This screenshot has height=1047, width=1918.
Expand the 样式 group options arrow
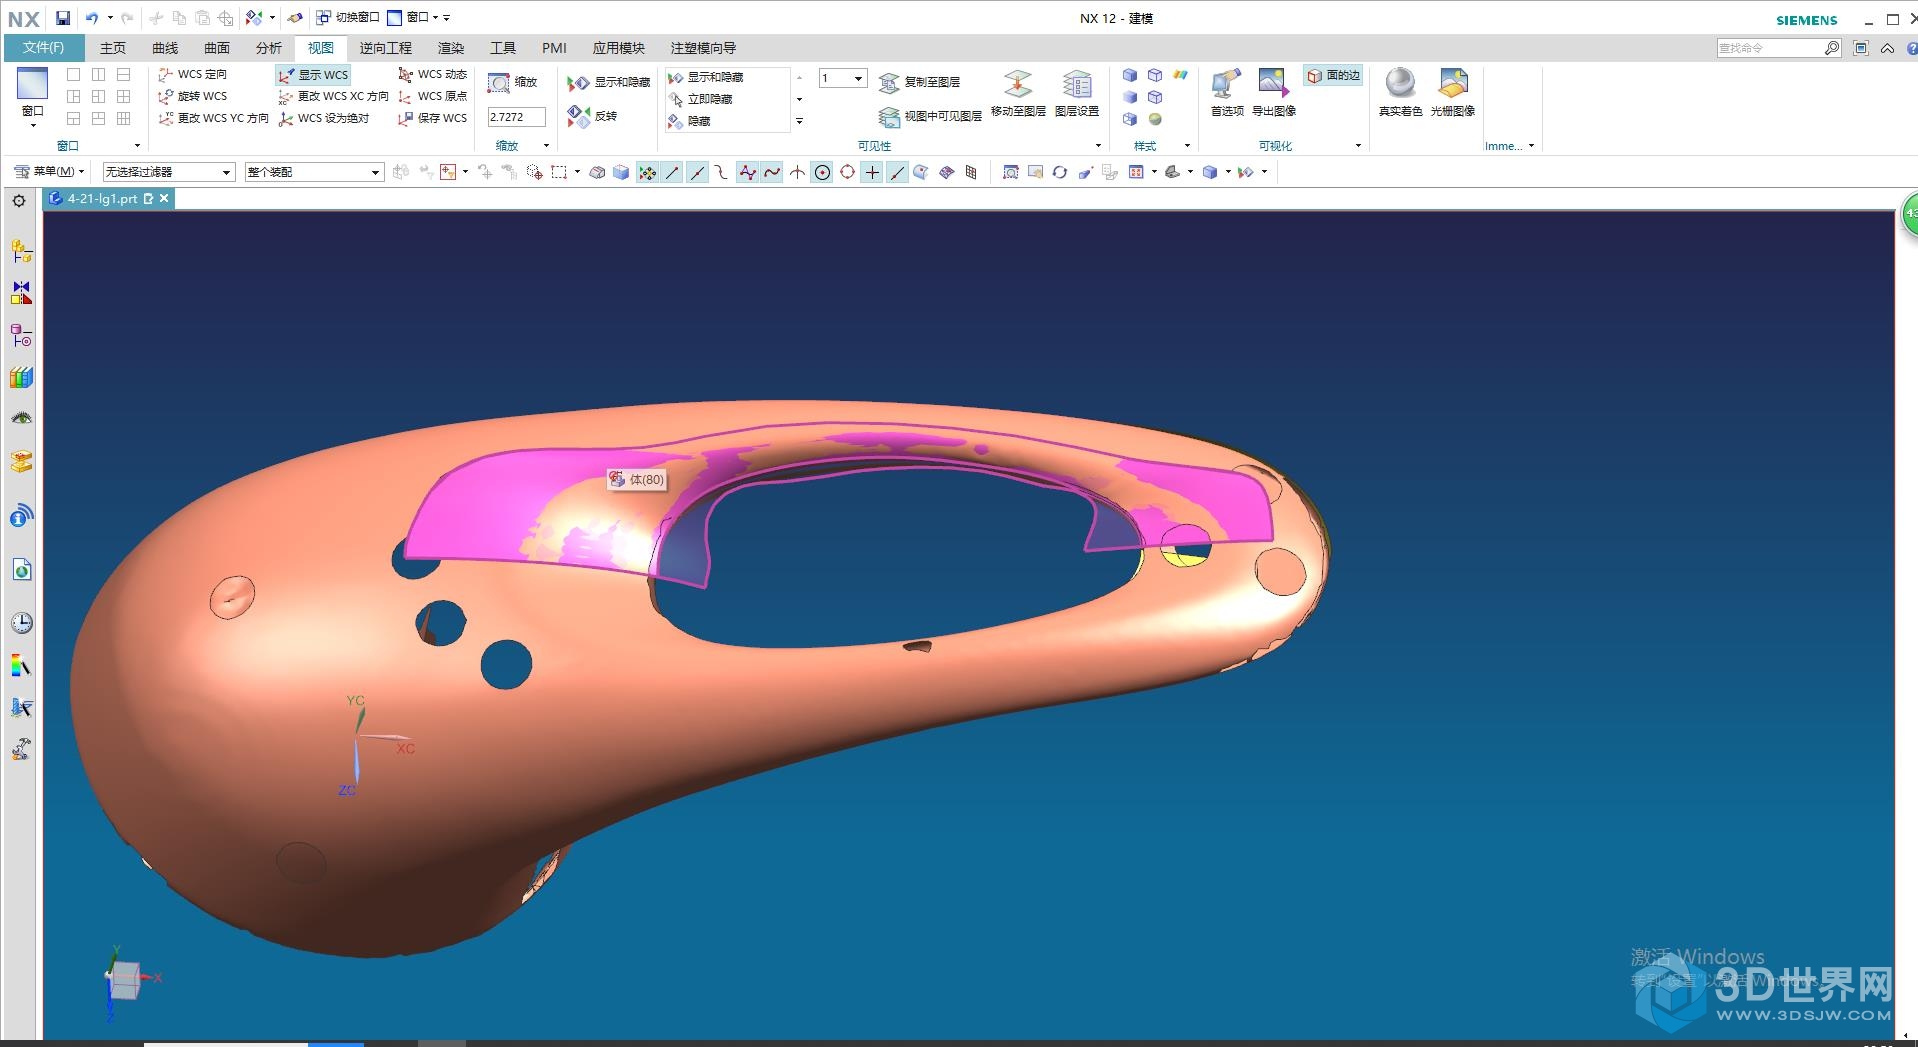[1187, 146]
